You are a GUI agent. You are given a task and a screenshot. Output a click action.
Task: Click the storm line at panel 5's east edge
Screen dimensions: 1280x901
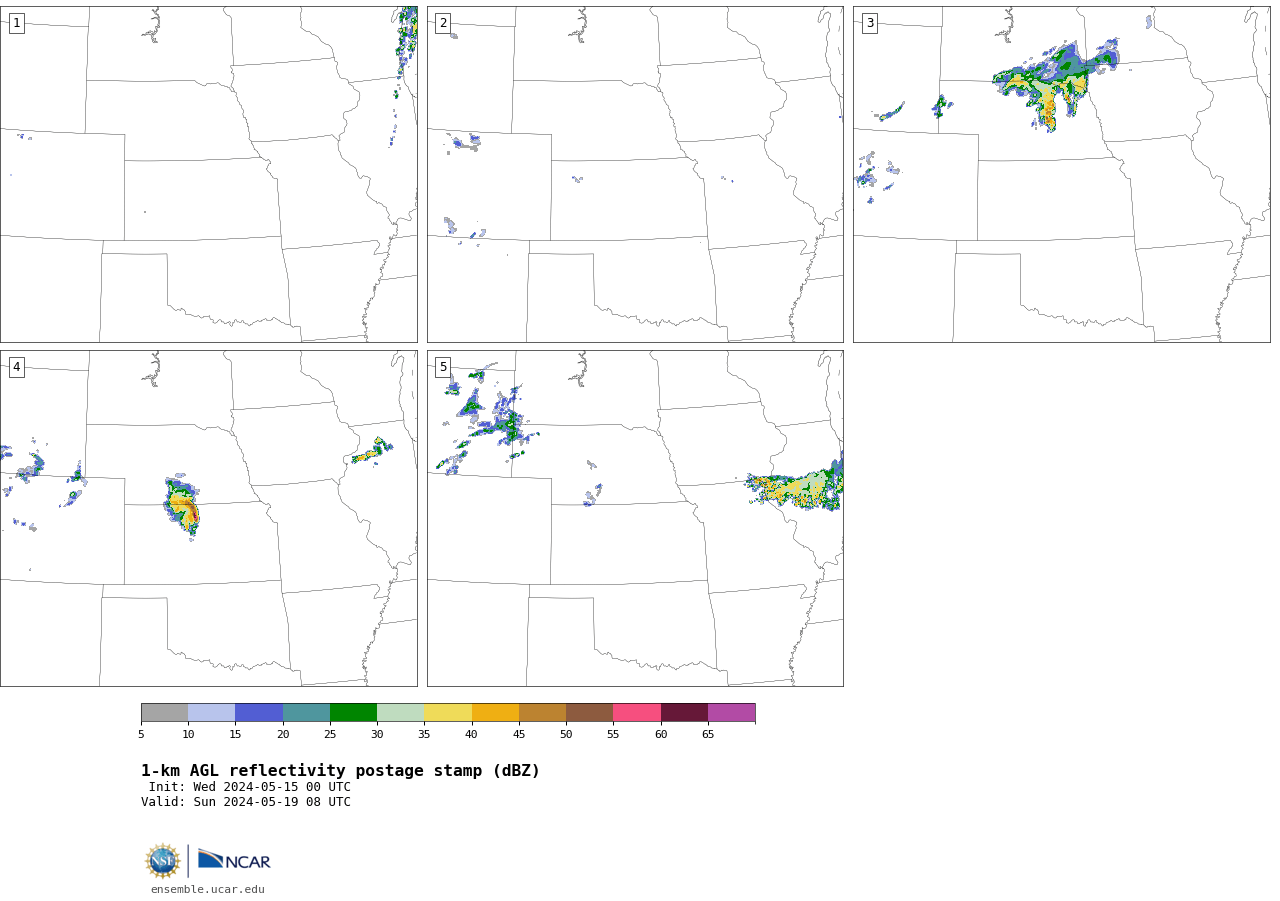[x=797, y=486]
